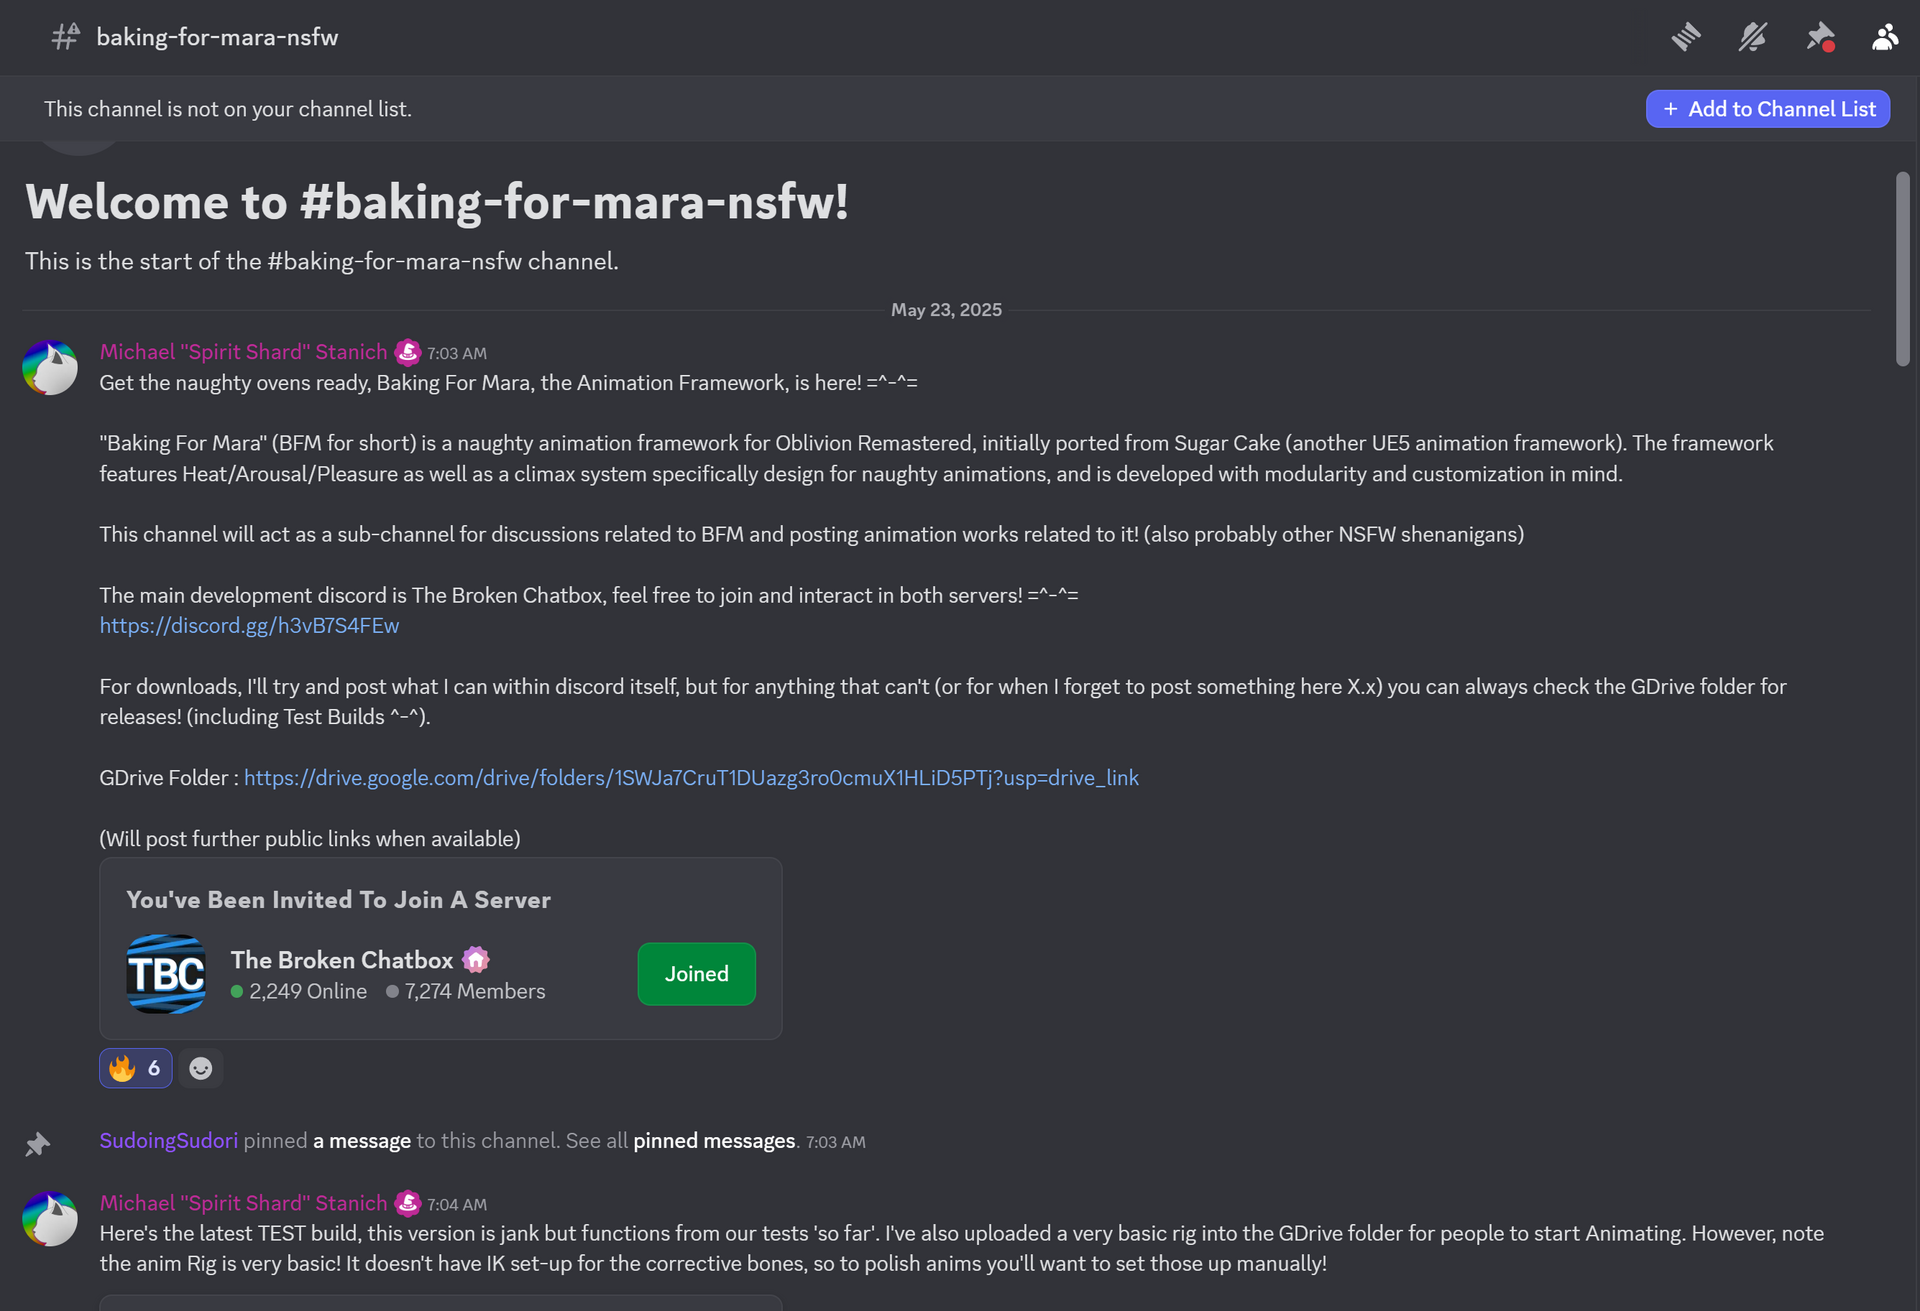Open pinned messages pin icon
Image resolution: width=1920 pixels, height=1311 pixels.
tap(1820, 38)
